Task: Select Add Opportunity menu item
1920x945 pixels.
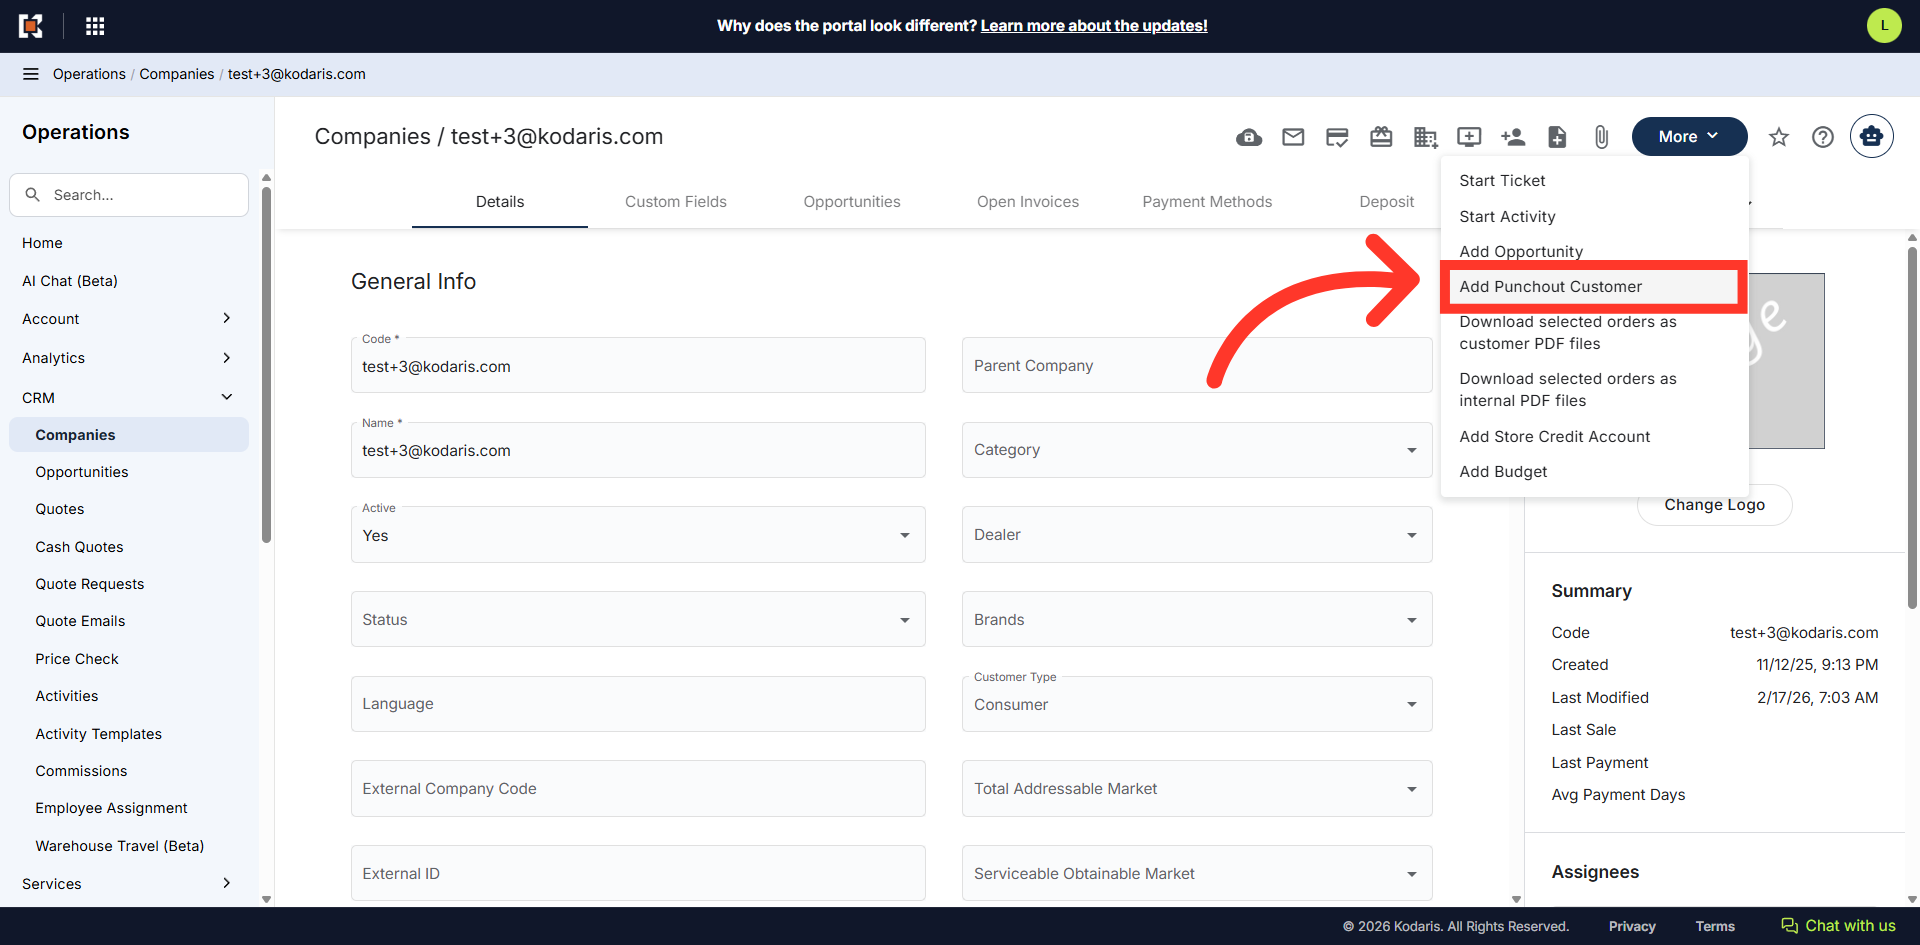Action: point(1594,251)
